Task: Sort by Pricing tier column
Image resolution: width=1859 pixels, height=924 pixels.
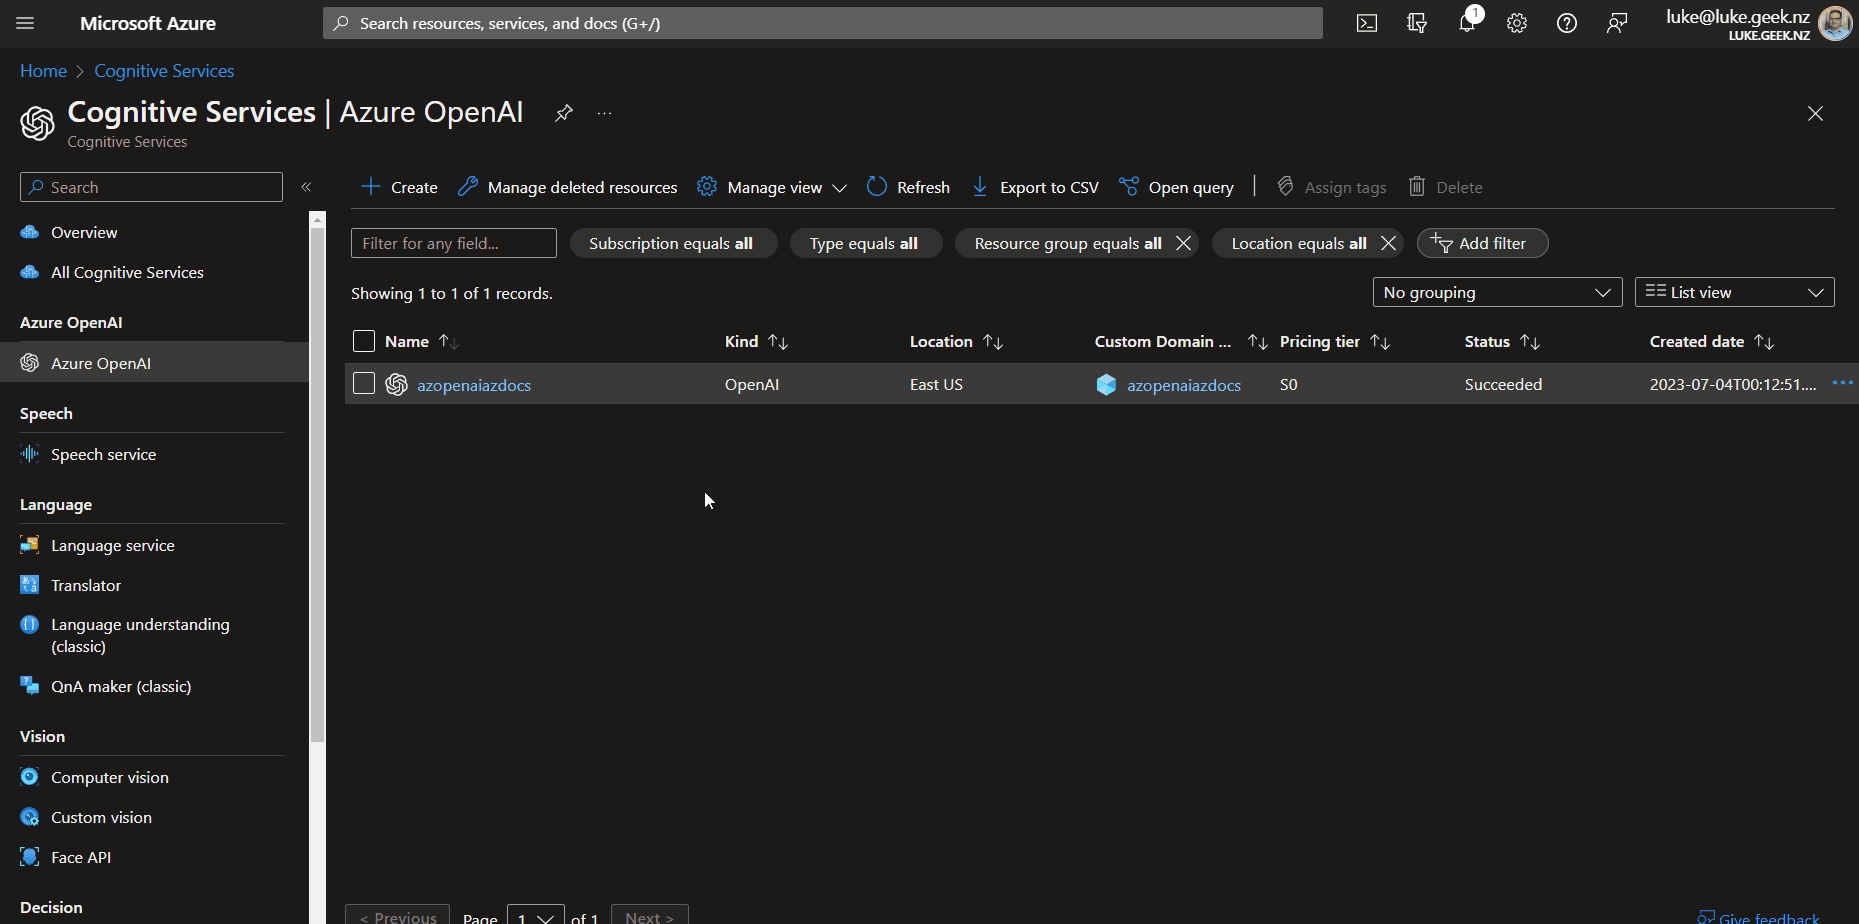Action: pos(1334,341)
